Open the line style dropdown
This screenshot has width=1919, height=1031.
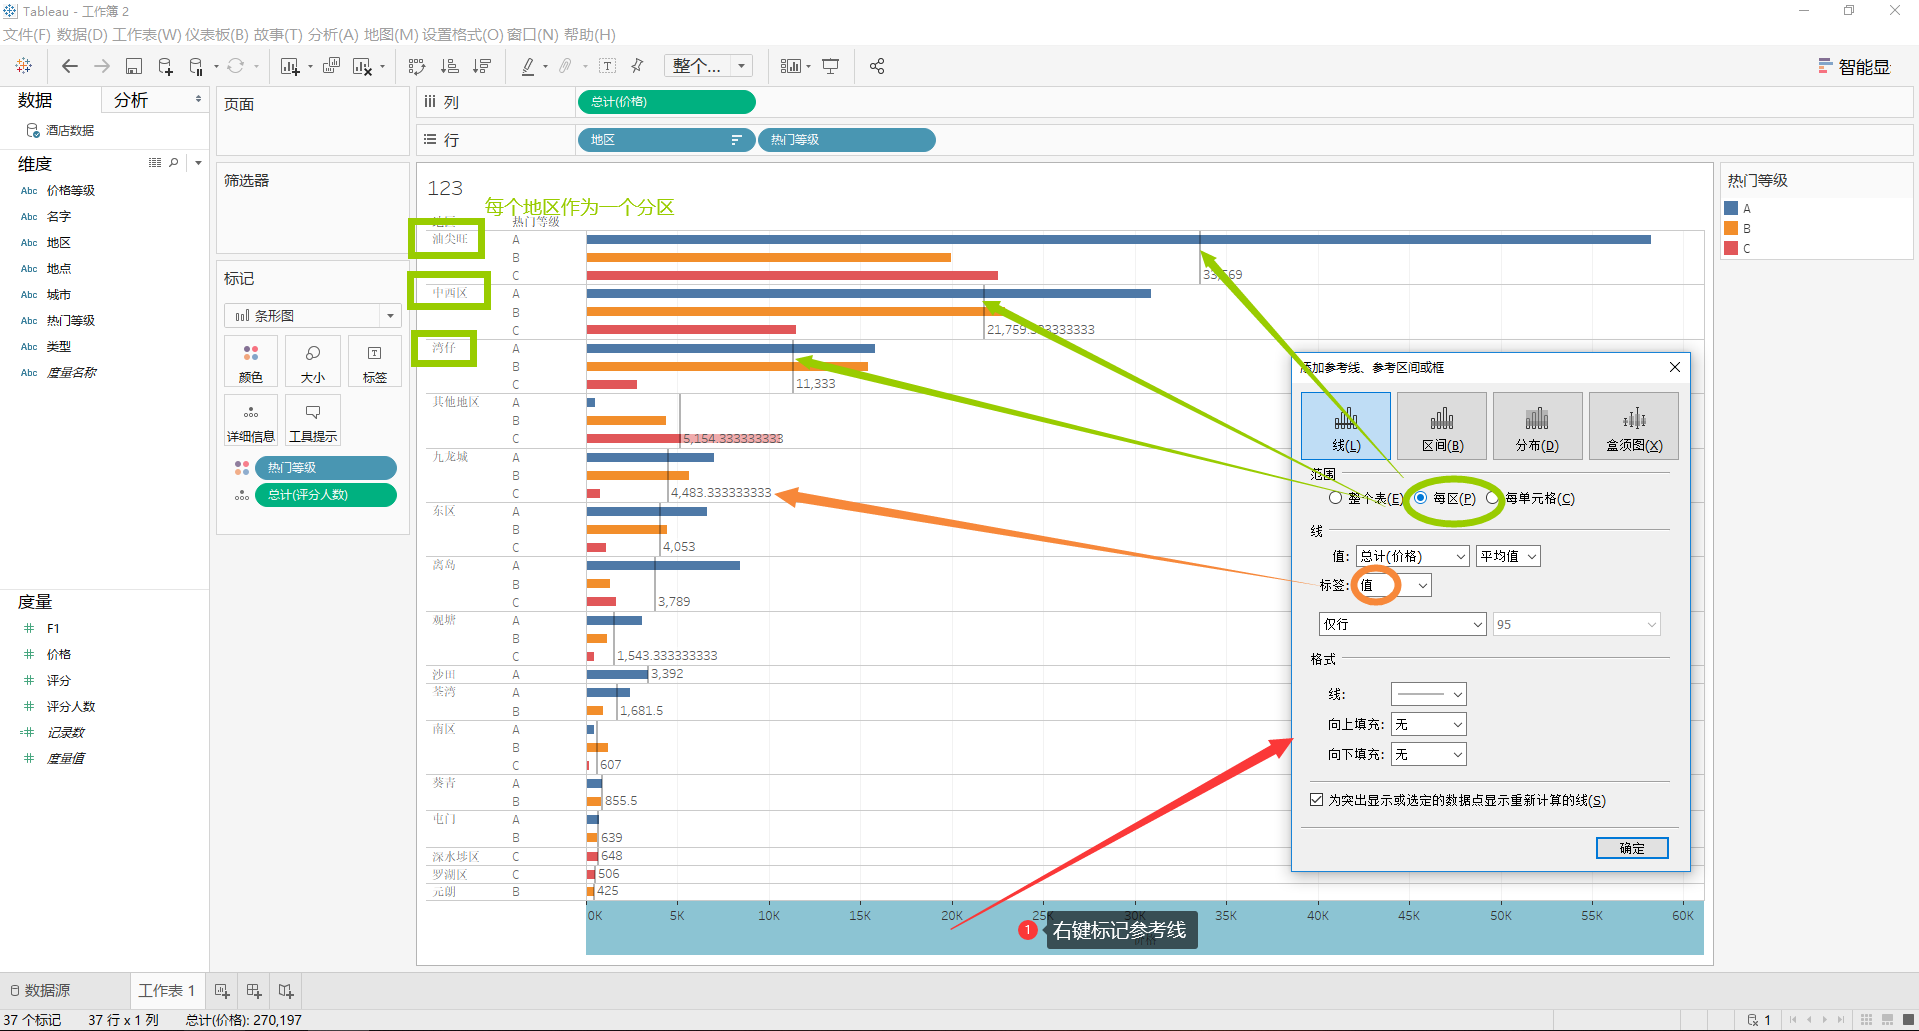[x=1429, y=694]
